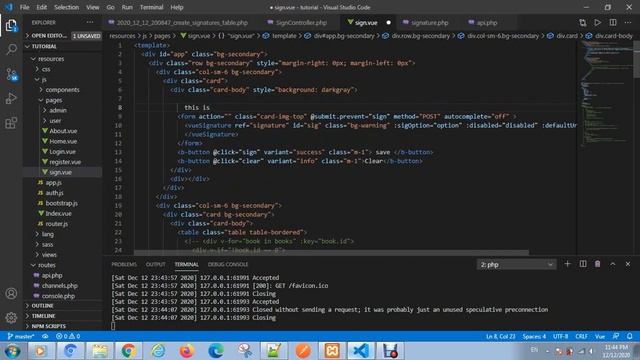Close the terminal panel

pyautogui.click(x=628, y=264)
